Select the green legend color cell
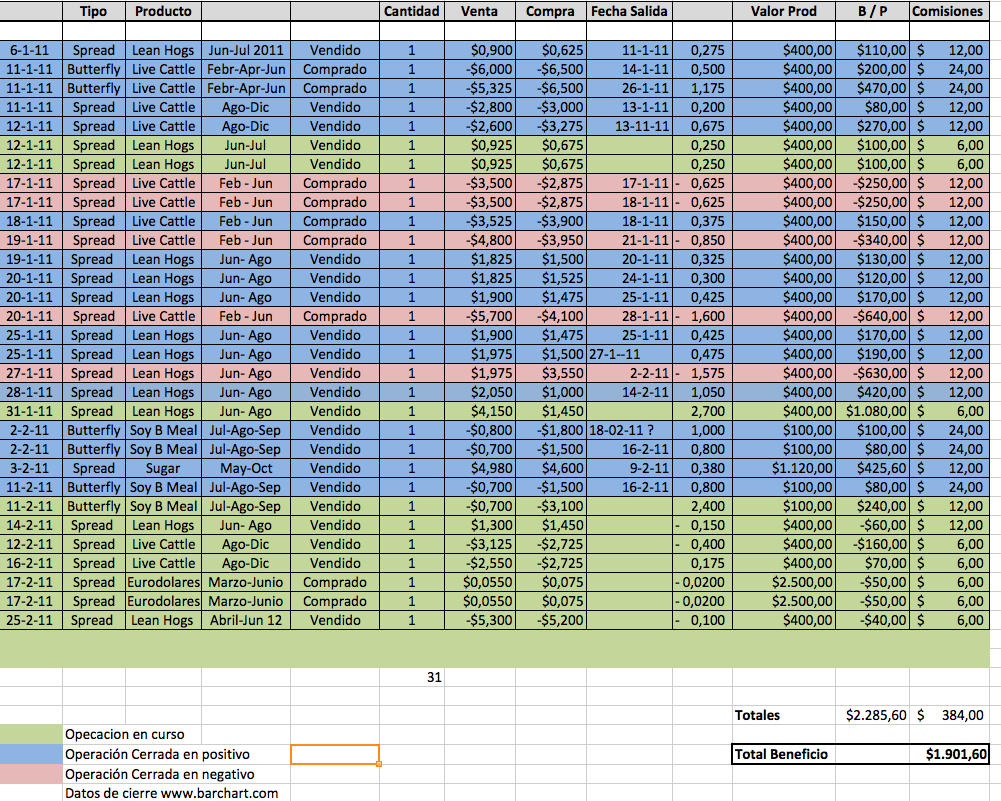The image size is (1001, 801). (31, 735)
